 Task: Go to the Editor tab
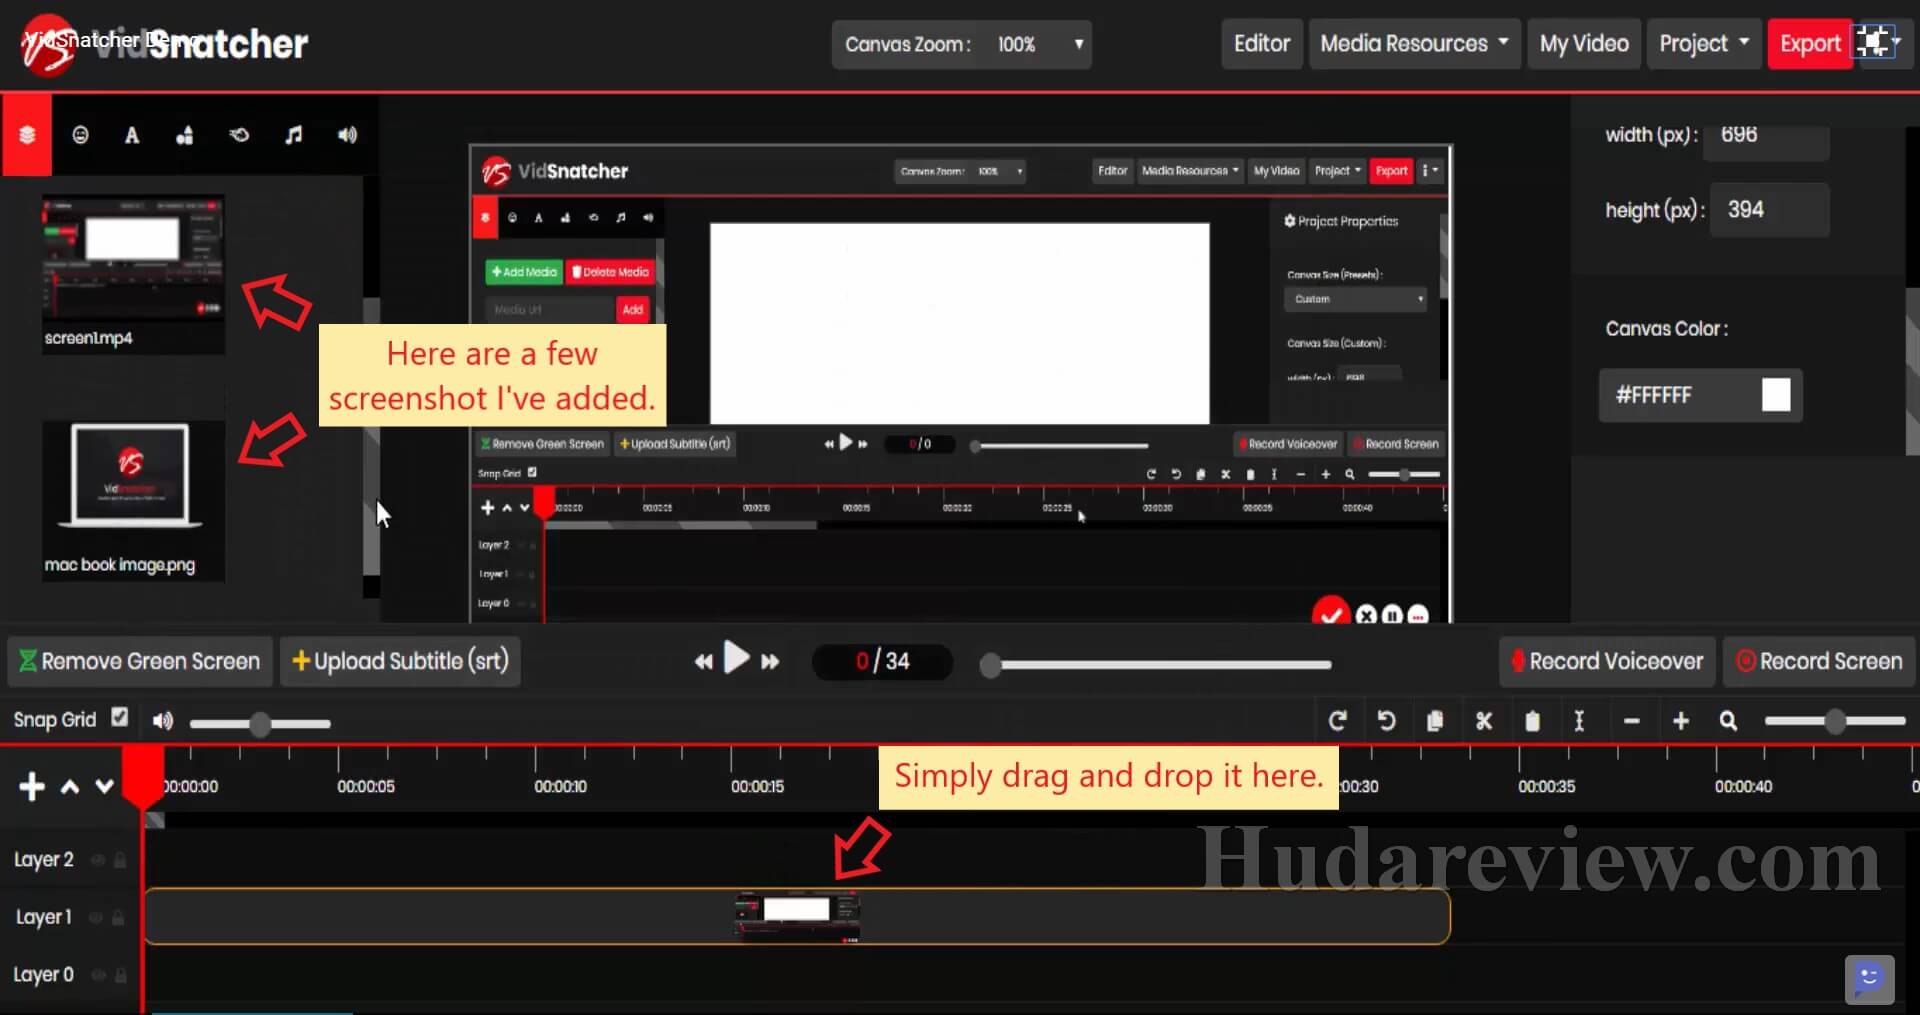(1262, 44)
